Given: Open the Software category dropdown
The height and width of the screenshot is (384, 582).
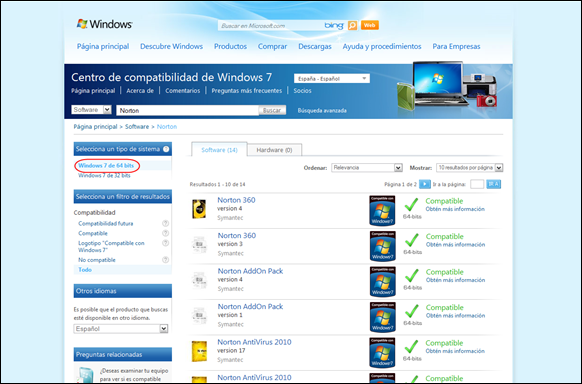Looking at the screenshot, I should (91, 109).
